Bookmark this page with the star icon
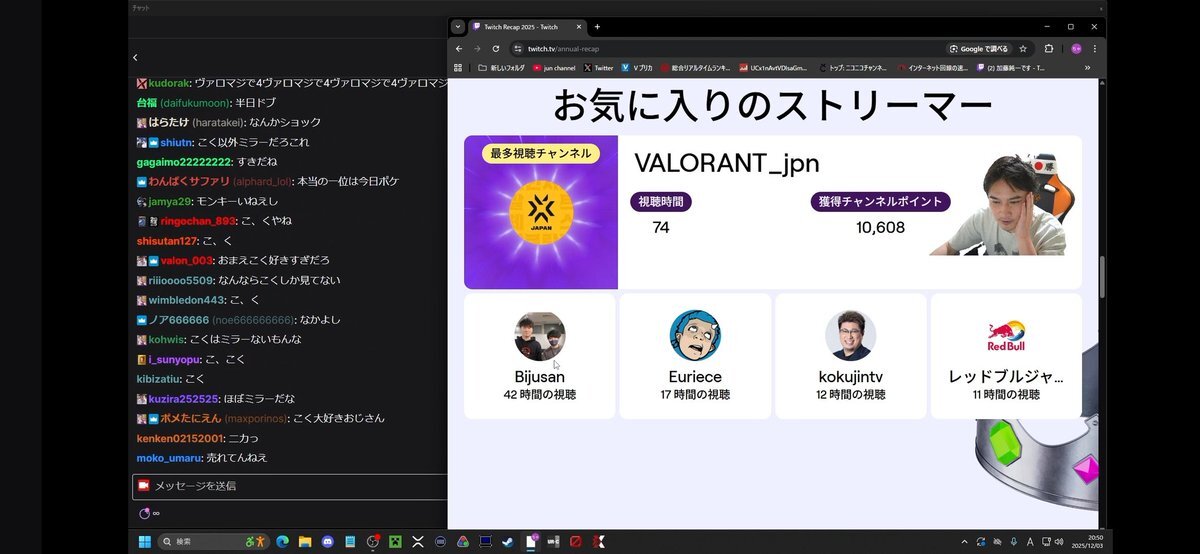Viewport: 1200px width, 554px height. click(1023, 48)
